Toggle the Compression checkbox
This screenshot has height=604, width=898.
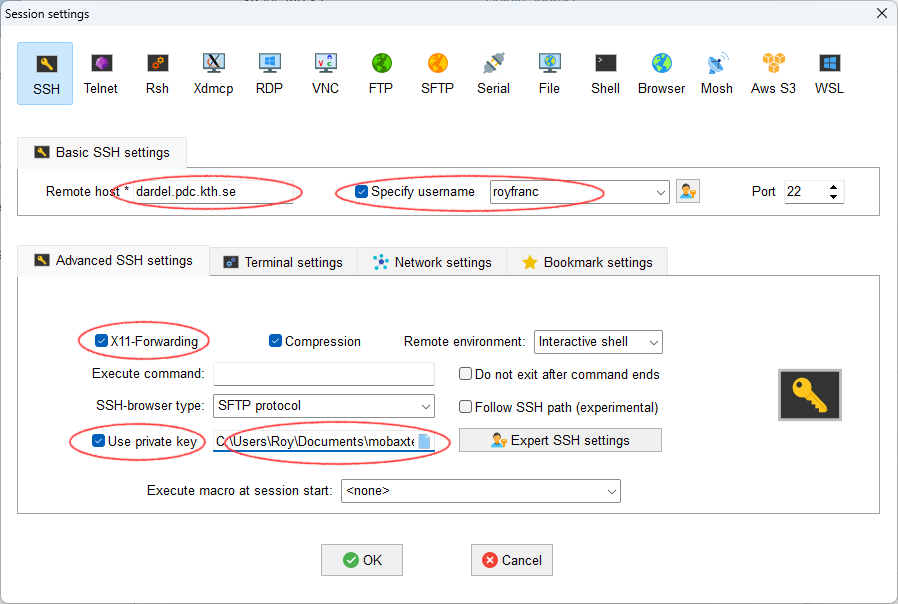[x=276, y=341]
